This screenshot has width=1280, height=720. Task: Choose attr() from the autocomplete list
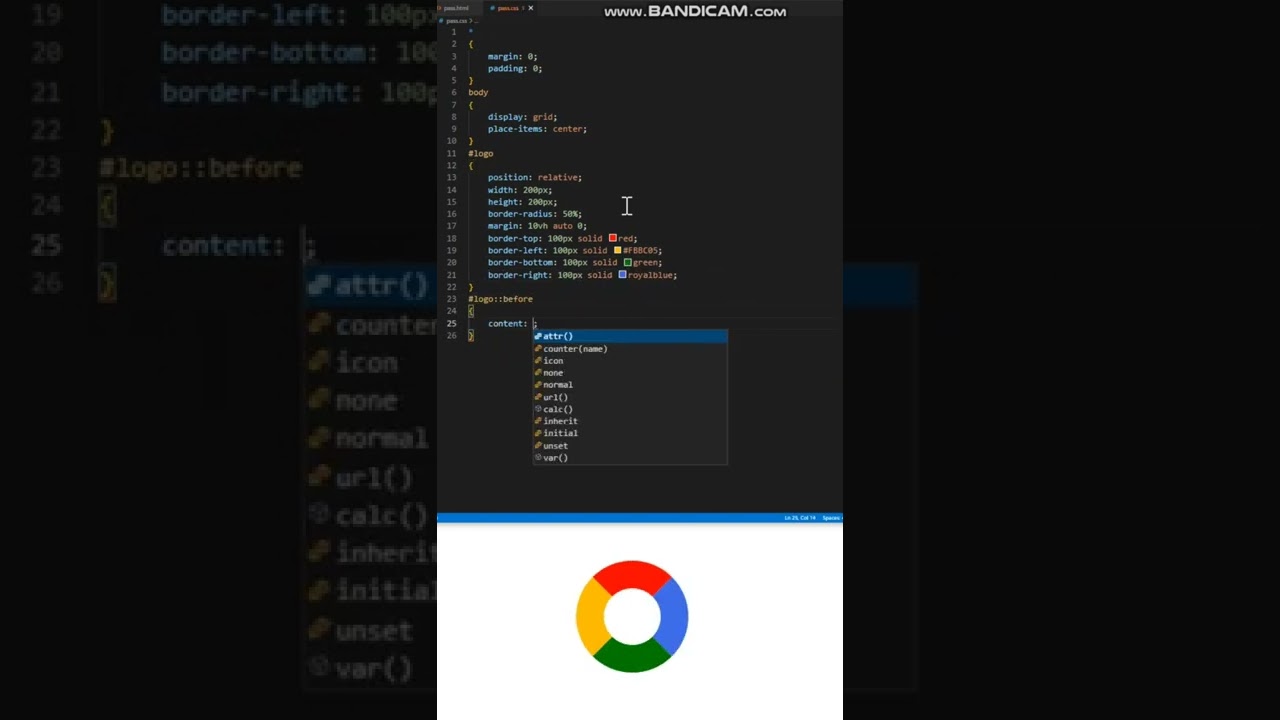630,336
